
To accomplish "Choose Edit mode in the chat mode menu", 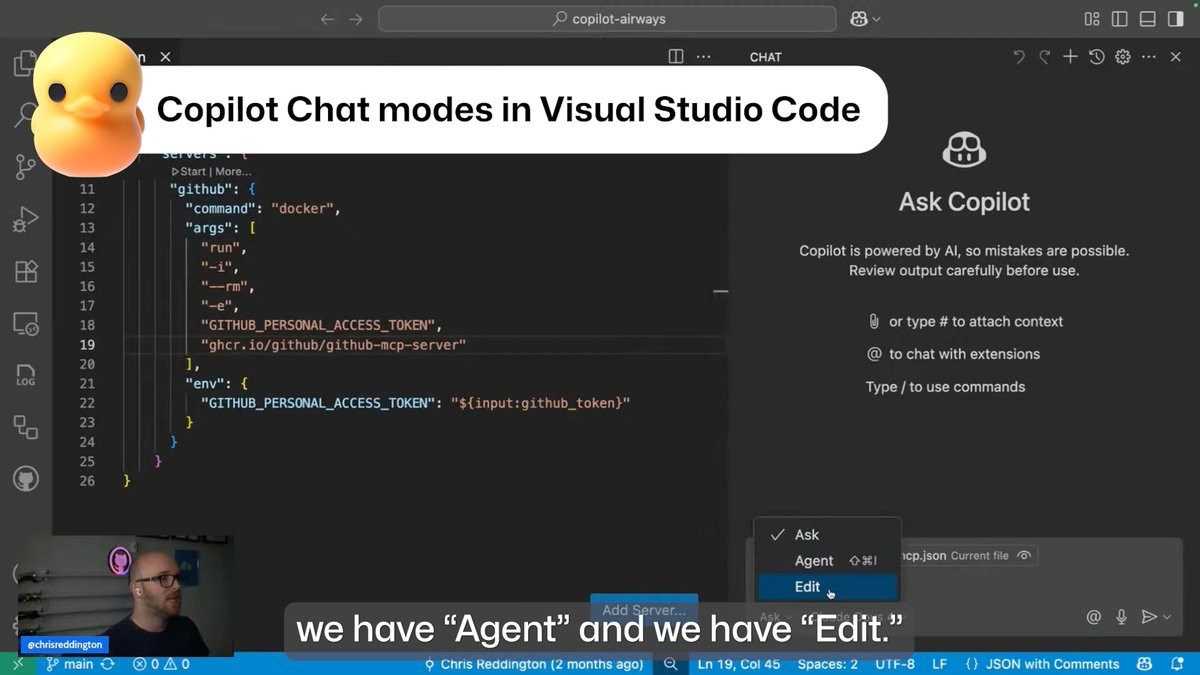I will pyautogui.click(x=827, y=587).
